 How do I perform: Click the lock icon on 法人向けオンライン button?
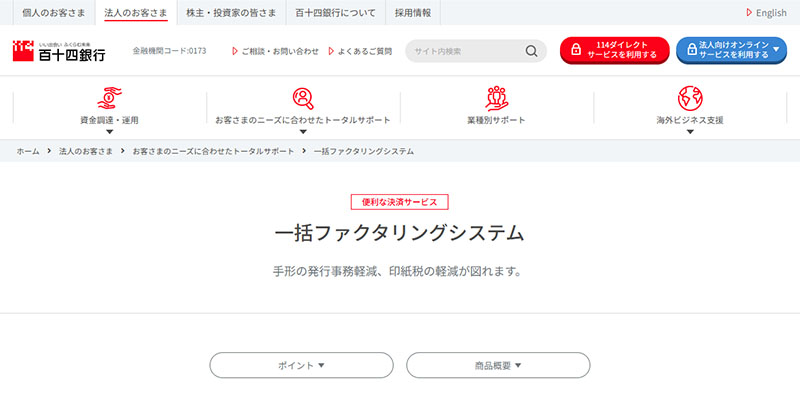(692, 50)
